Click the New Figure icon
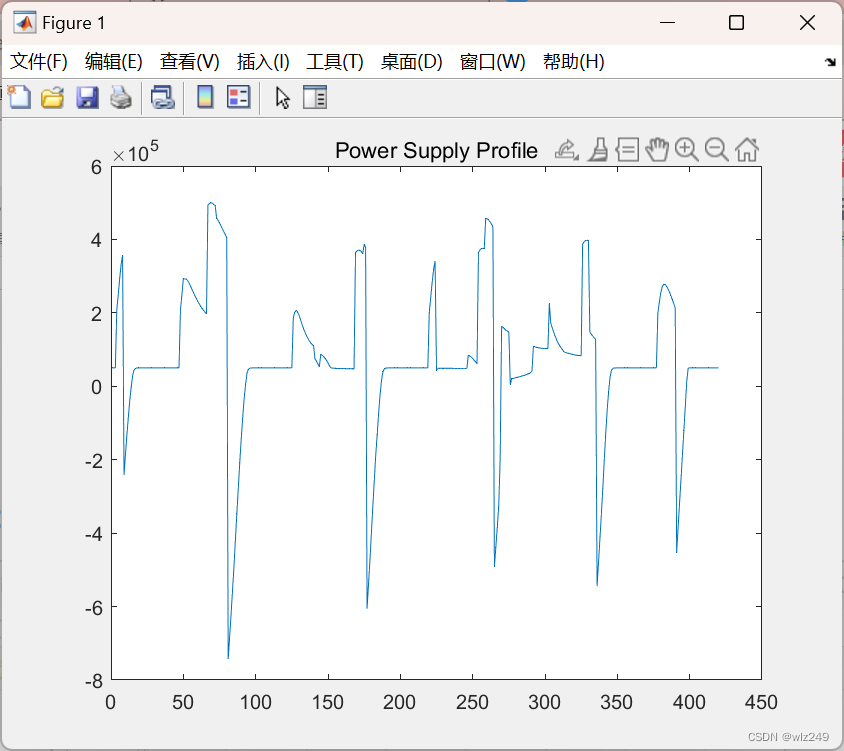Screen dimensions: 844x751 [19, 98]
